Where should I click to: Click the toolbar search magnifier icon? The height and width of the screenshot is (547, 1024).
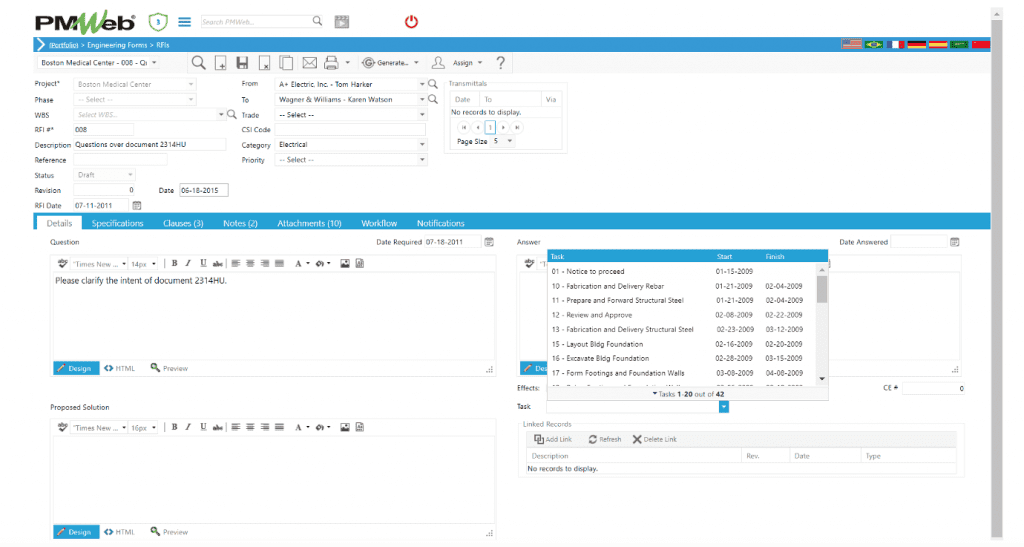(x=199, y=63)
